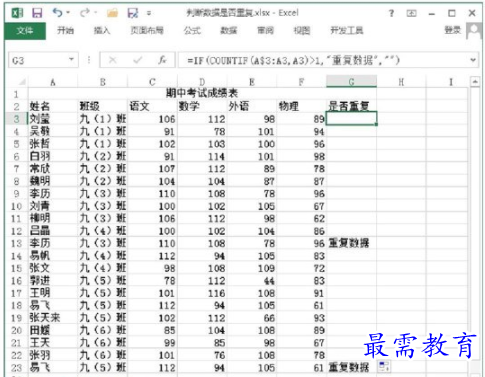Switch to the 插入 ribbon tab

pyautogui.click(x=102, y=31)
